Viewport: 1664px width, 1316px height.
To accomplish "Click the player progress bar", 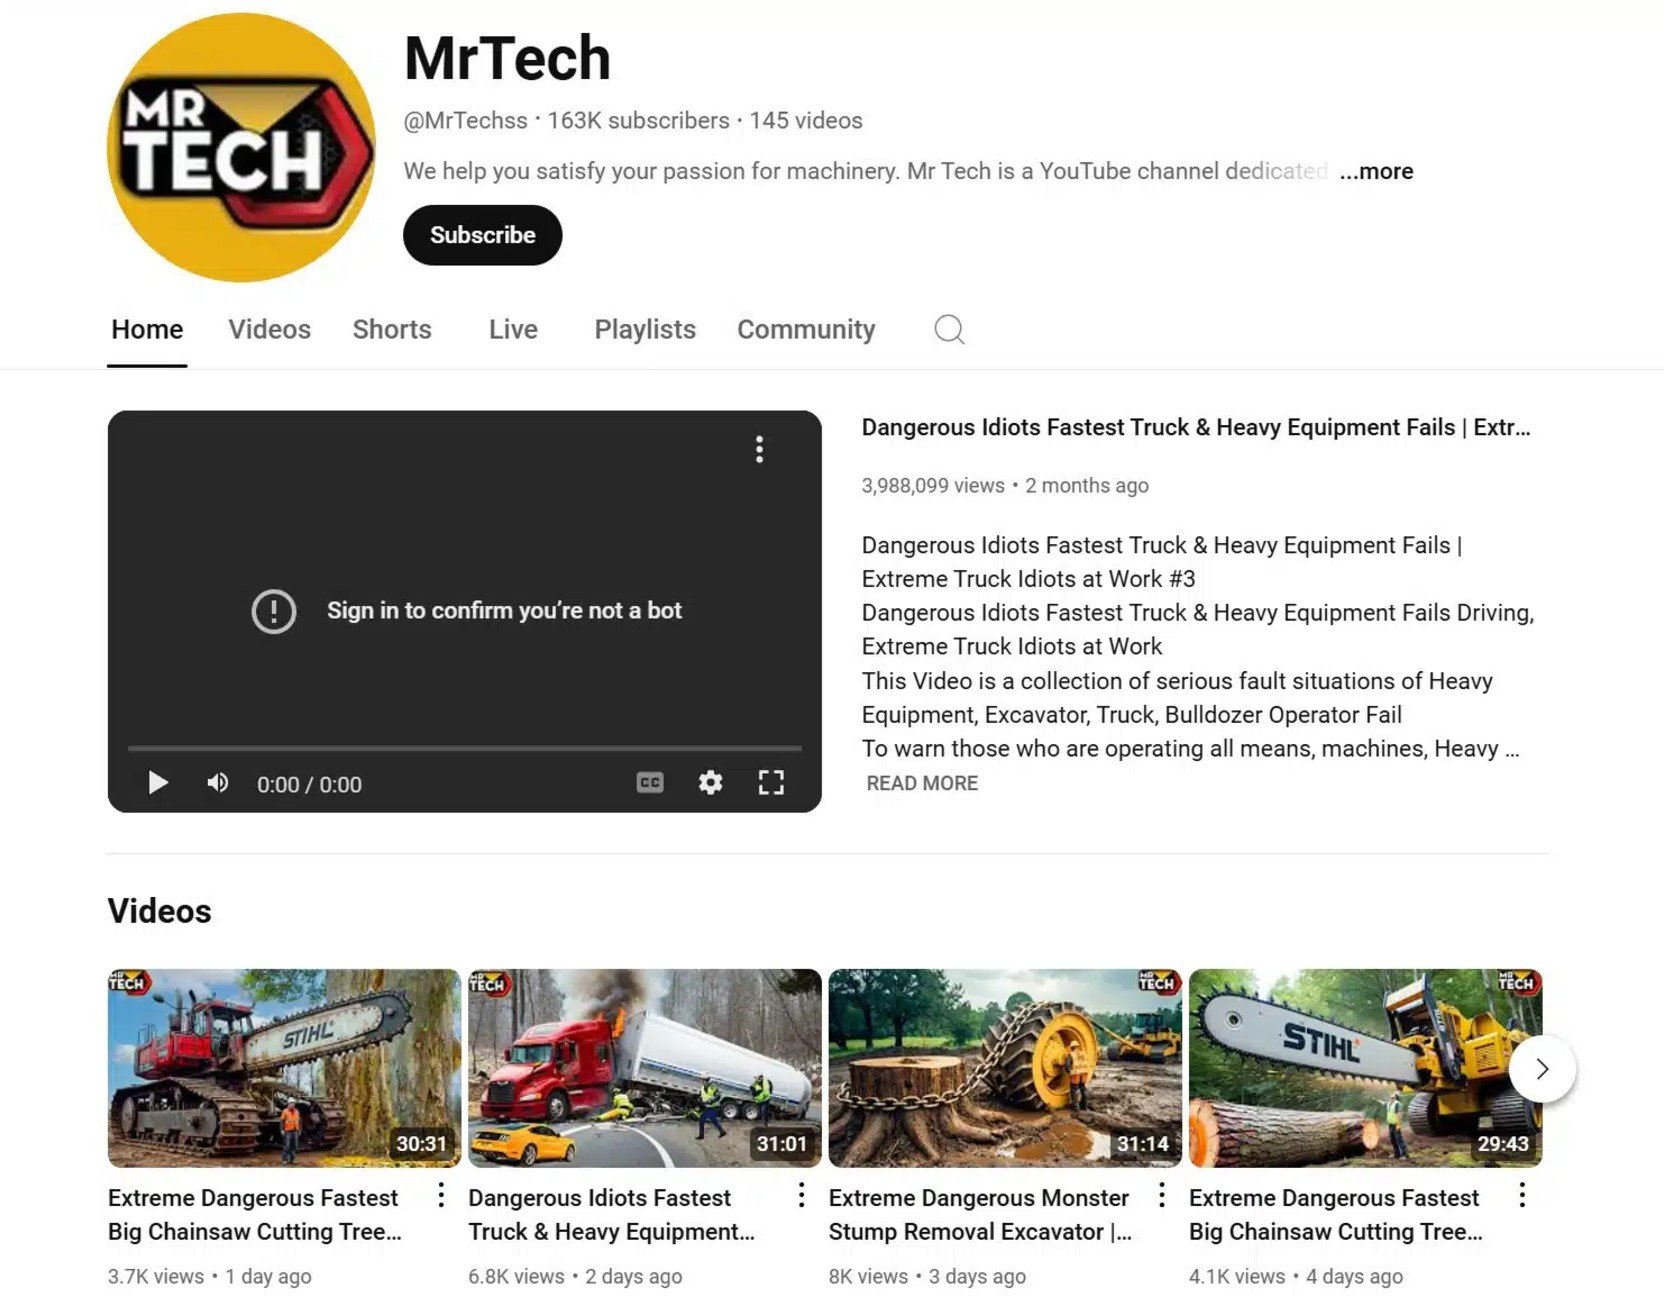I will coord(465,748).
